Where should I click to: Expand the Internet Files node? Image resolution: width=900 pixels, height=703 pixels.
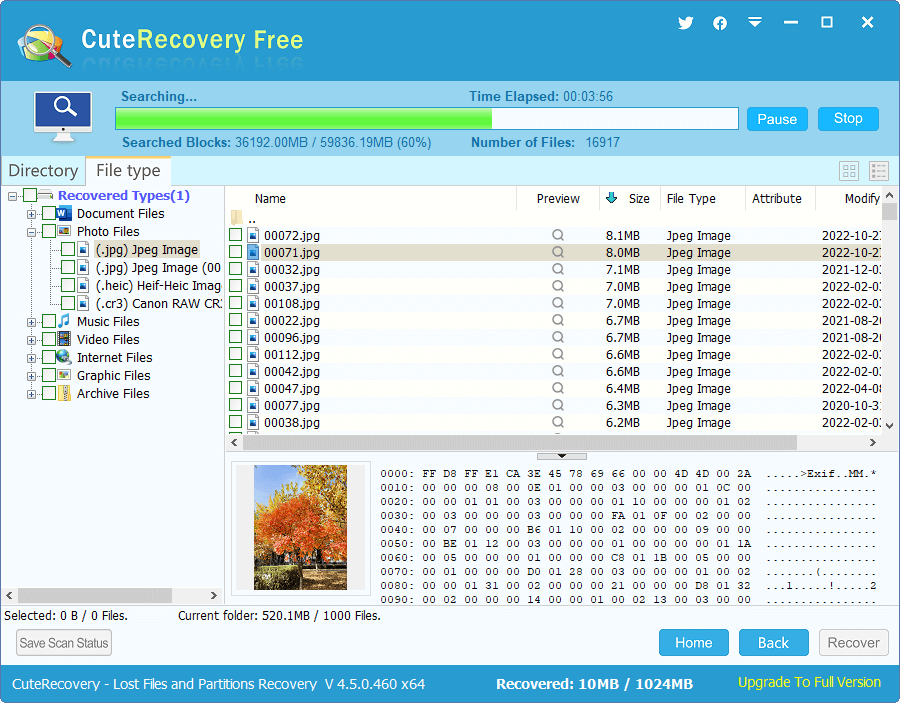pyautogui.click(x=31, y=358)
